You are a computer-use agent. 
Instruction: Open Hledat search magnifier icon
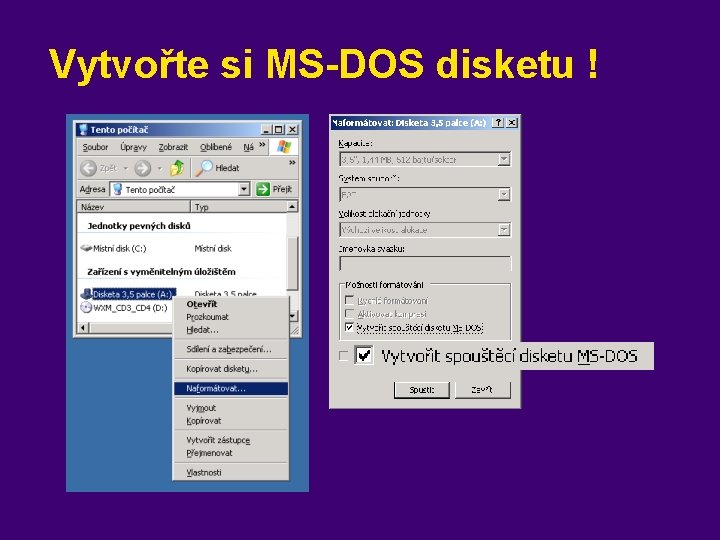(x=203, y=168)
